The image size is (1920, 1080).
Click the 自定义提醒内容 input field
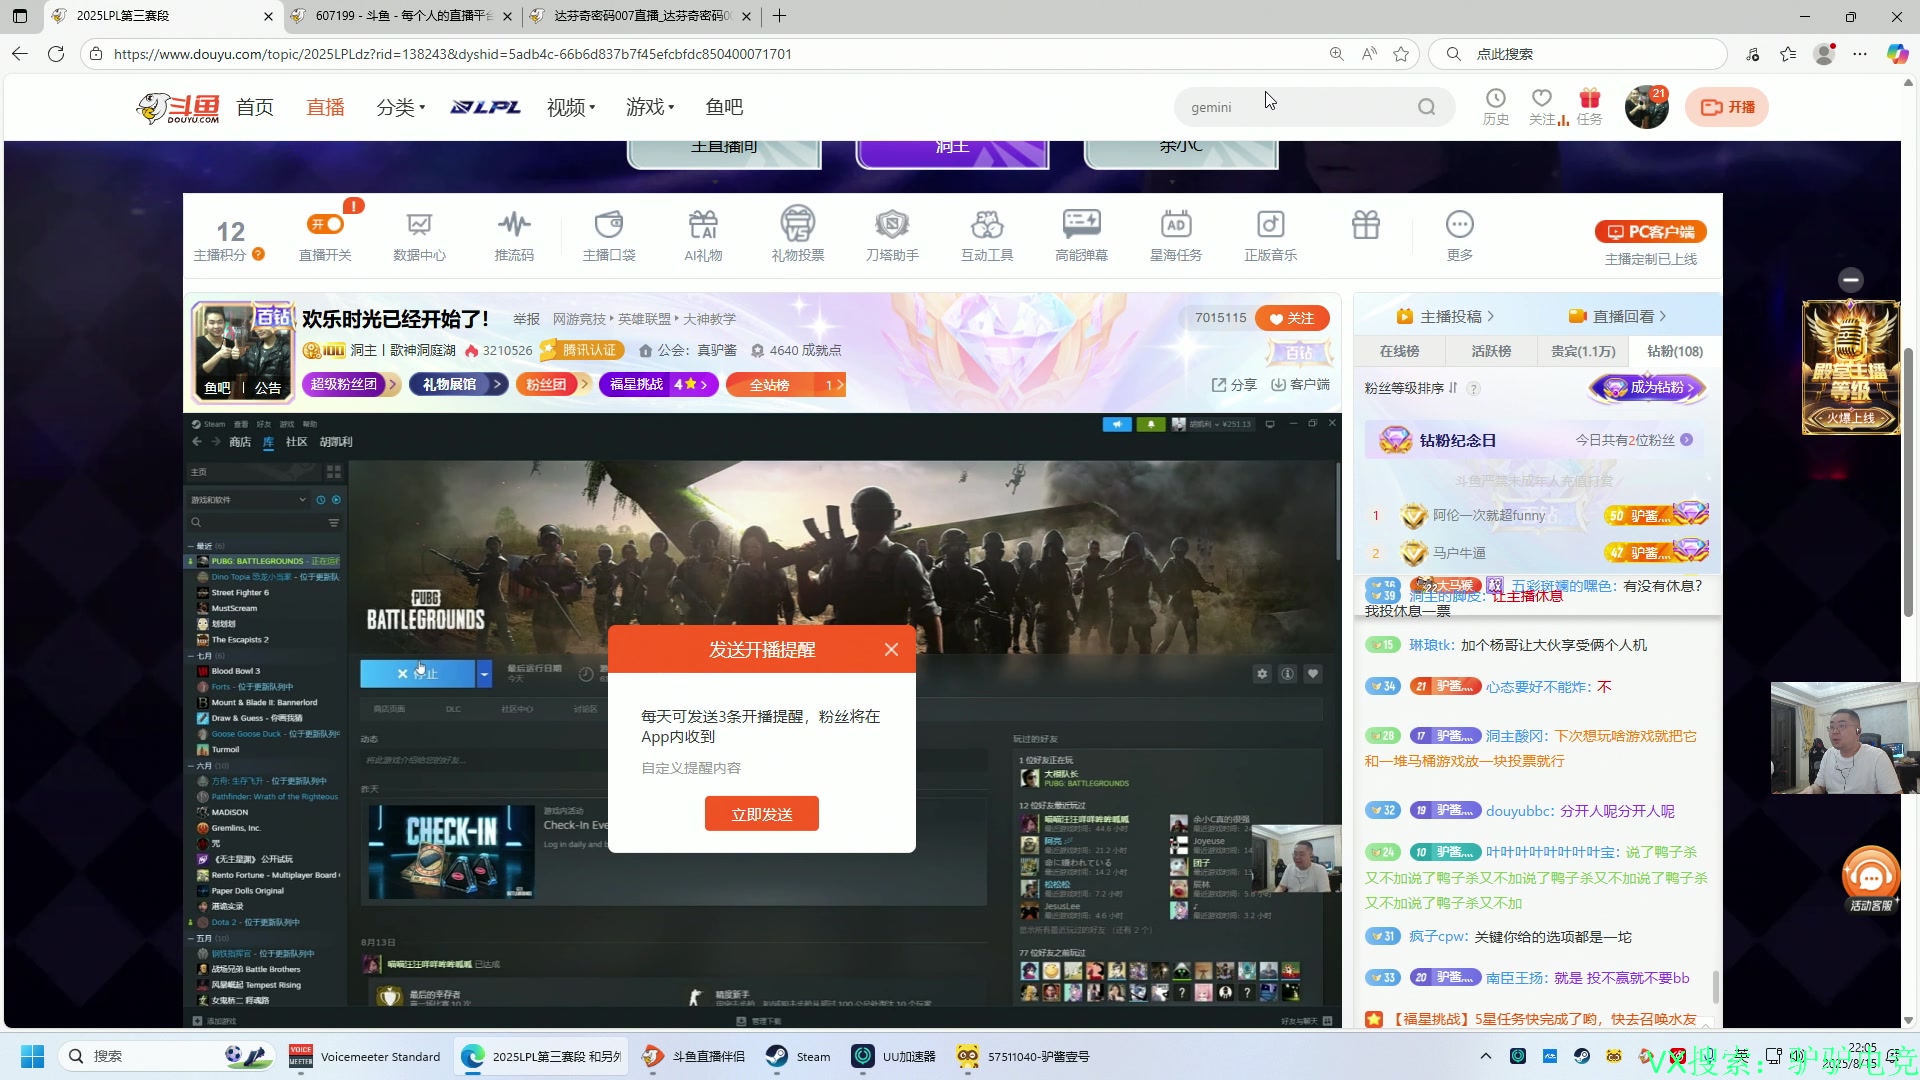pyautogui.click(x=762, y=768)
